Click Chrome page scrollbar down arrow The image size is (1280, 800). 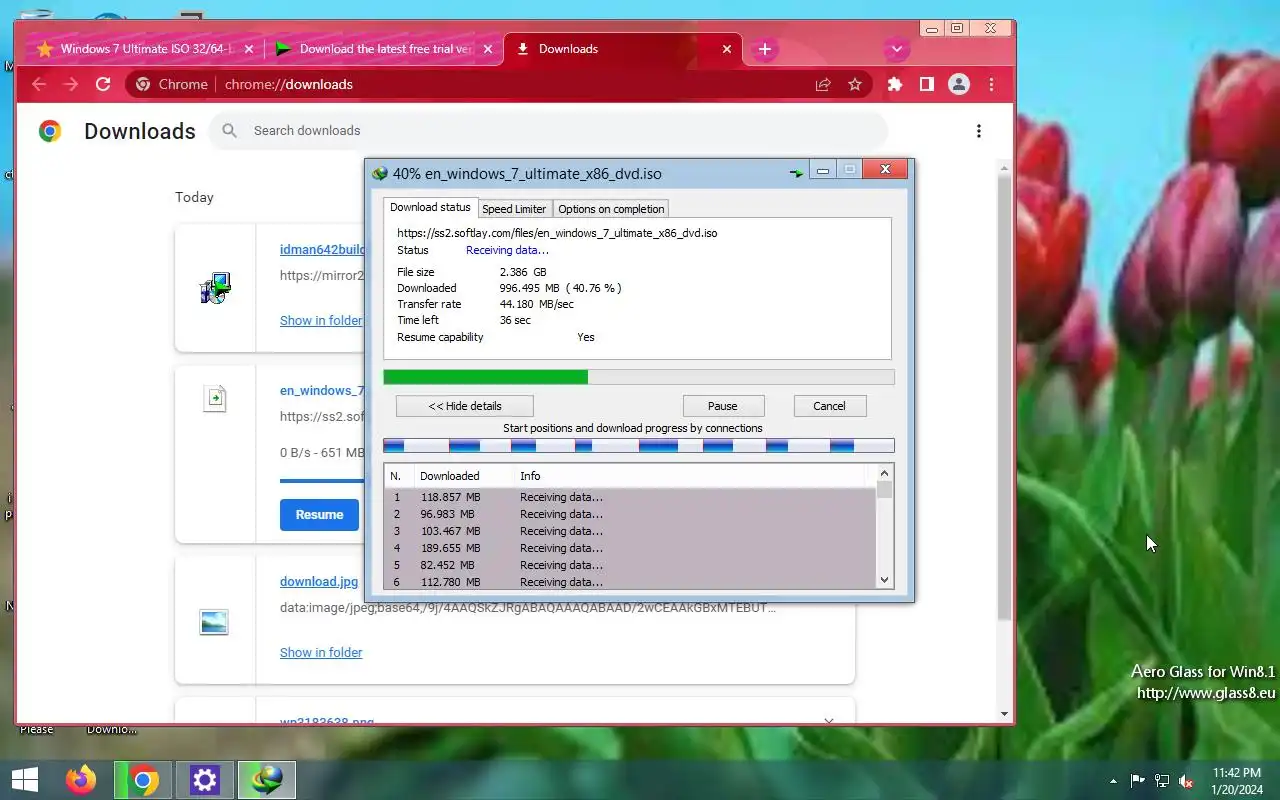click(1005, 714)
